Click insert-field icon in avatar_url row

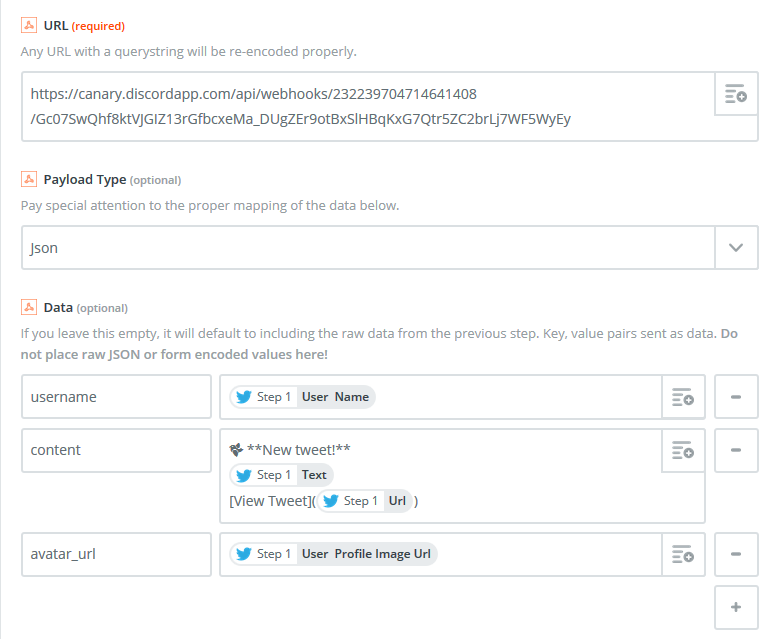click(683, 554)
